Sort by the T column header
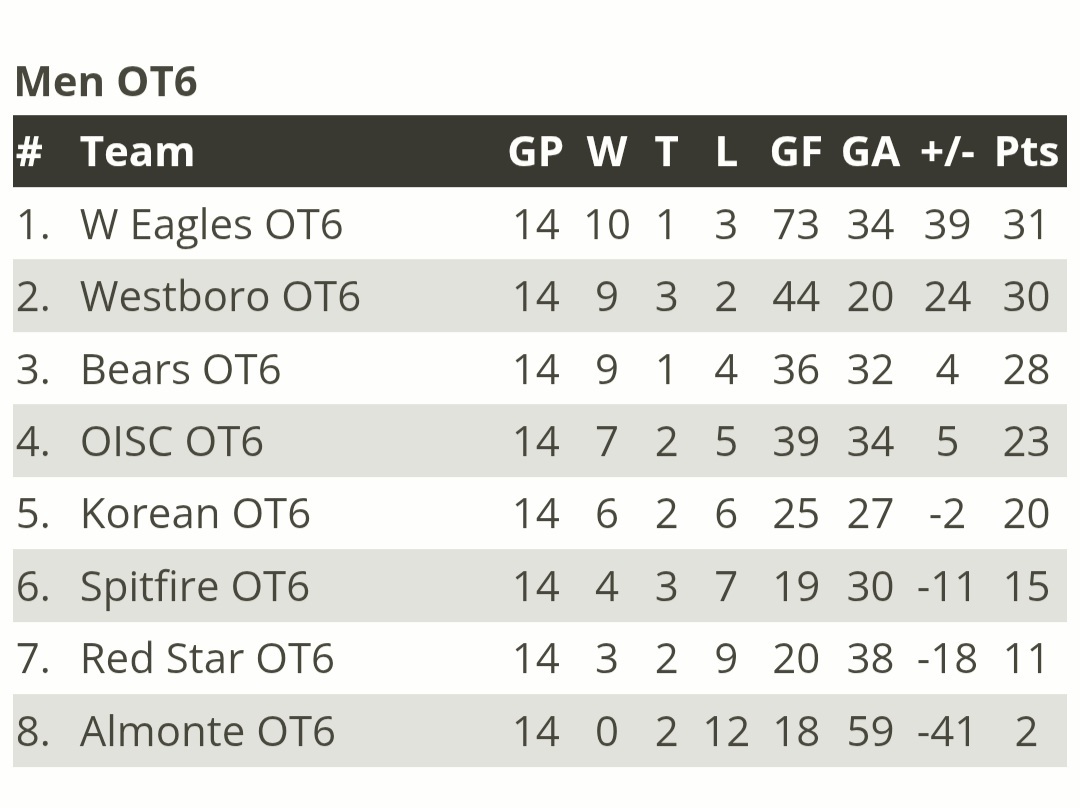Viewport: 1080px width, 808px height. coord(666,152)
